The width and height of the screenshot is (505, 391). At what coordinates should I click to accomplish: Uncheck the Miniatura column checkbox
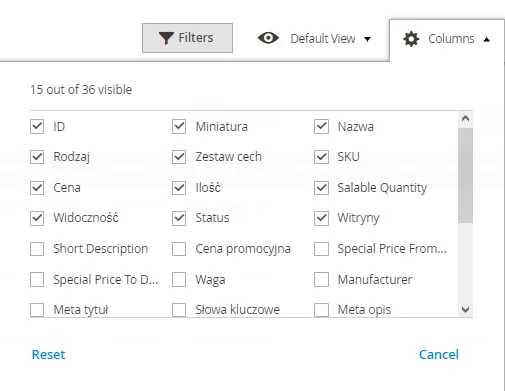click(x=179, y=127)
